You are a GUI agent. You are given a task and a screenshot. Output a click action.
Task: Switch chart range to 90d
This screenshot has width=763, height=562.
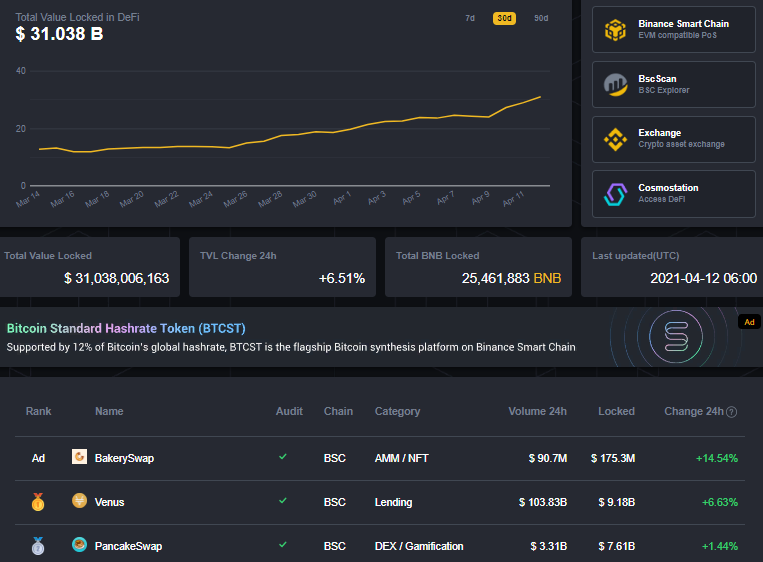click(540, 18)
